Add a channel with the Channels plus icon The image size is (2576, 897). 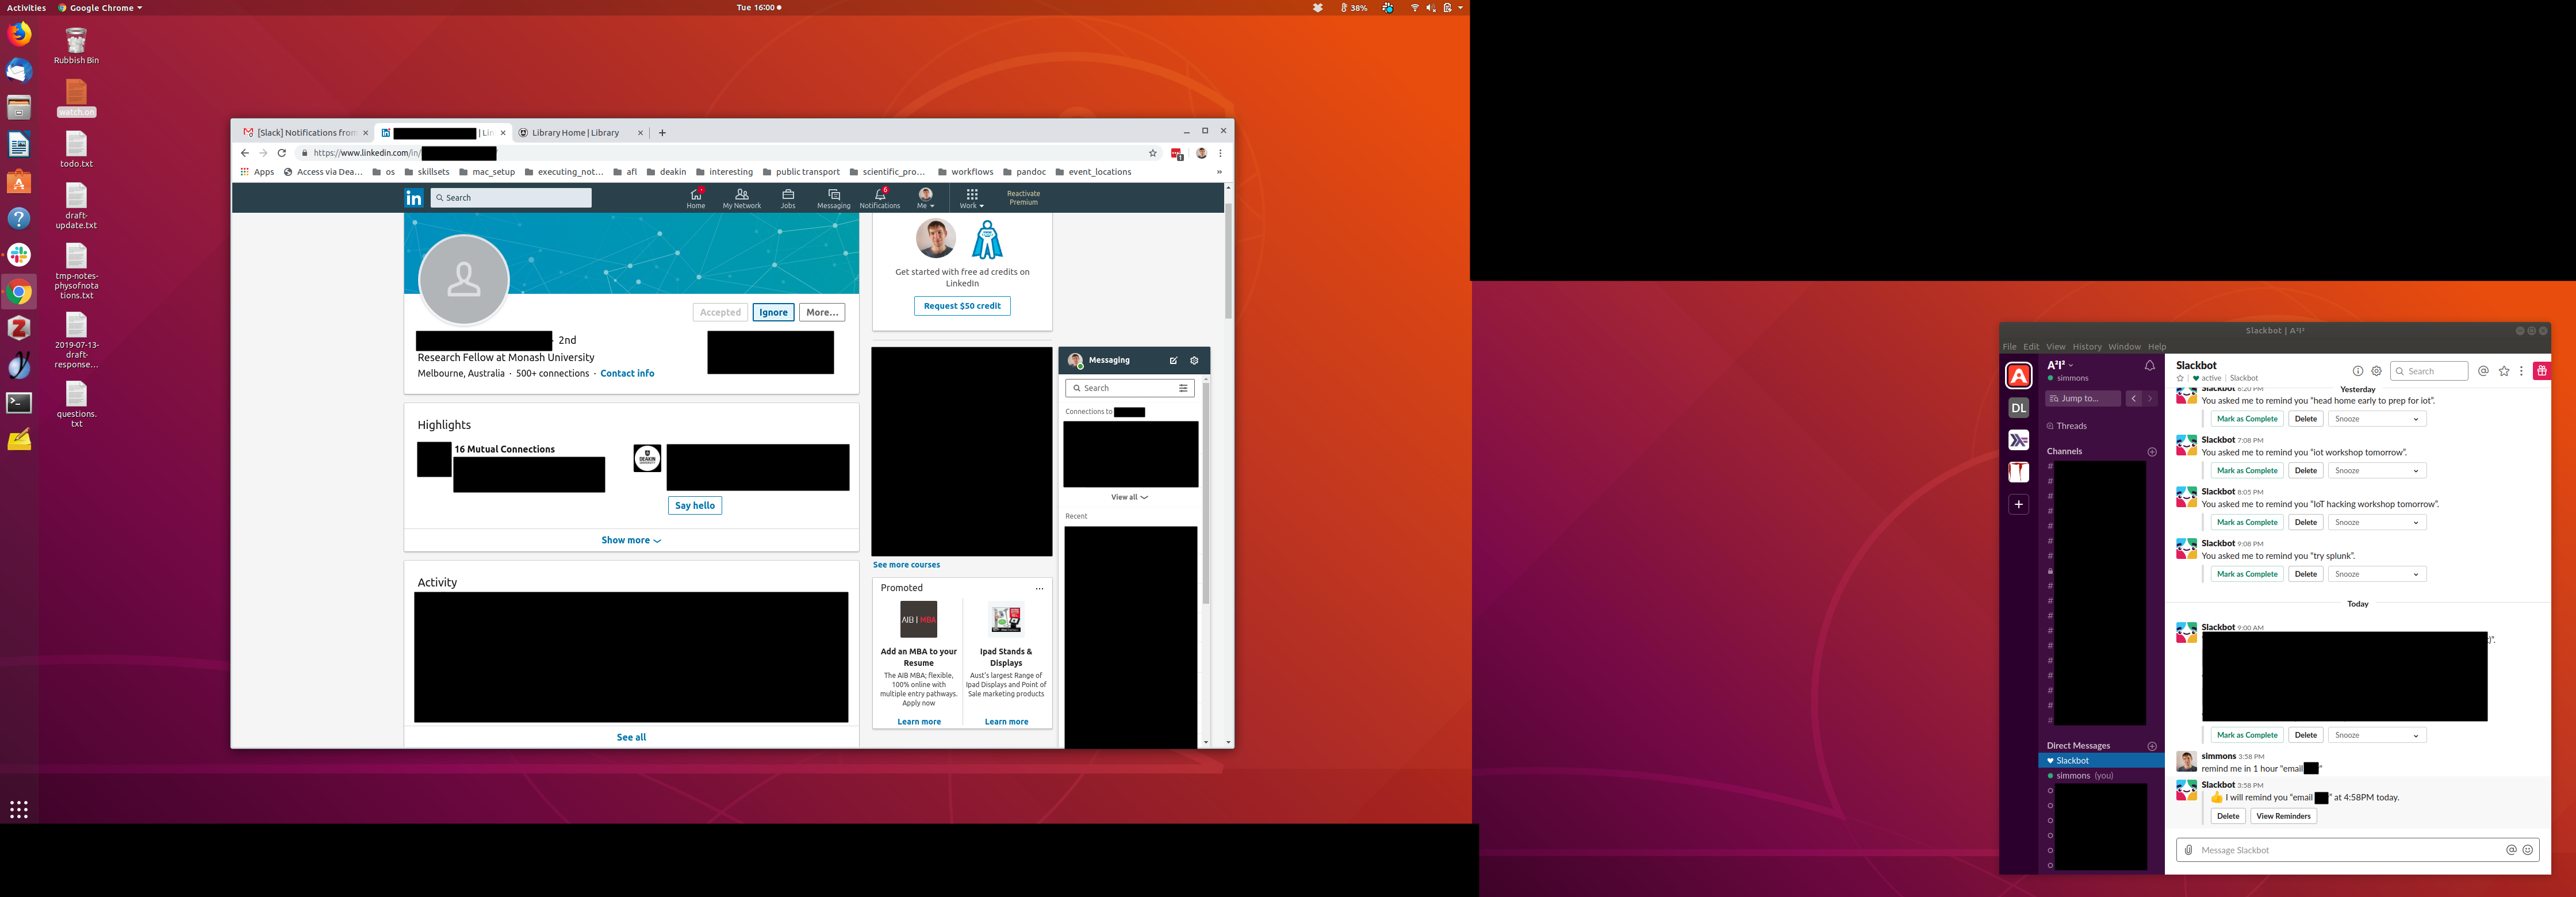2152,452
